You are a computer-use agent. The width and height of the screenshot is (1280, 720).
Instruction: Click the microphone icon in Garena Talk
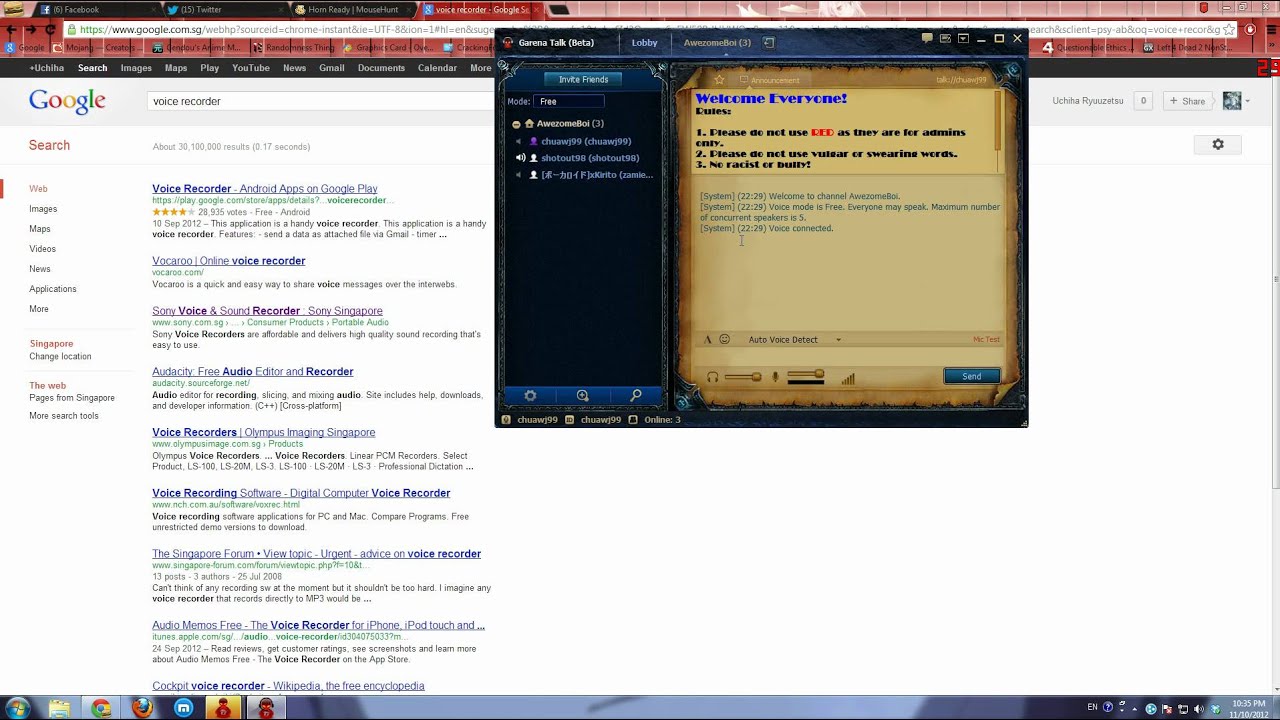pyautogui.click(x=775, y=378)
